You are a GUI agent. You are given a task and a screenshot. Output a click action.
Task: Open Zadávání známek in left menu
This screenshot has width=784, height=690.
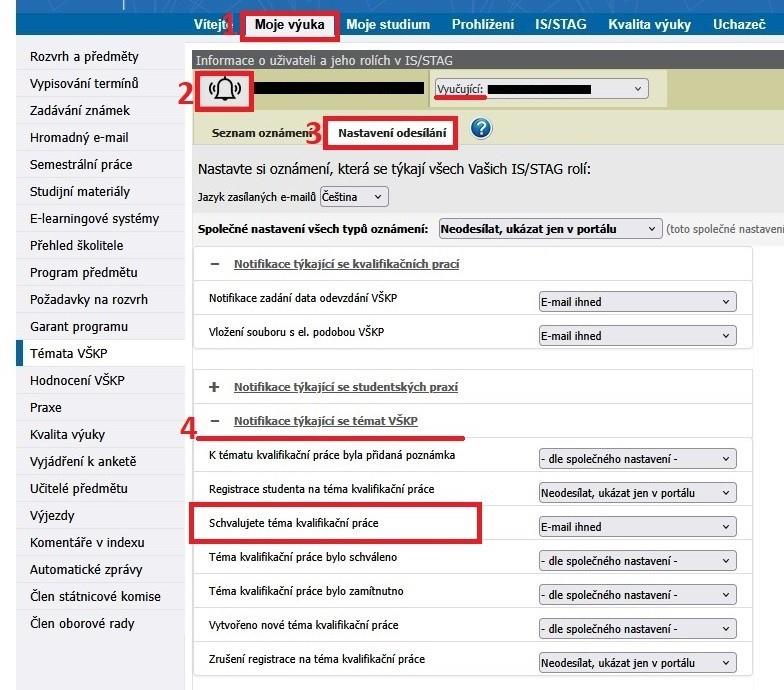click(80, 110)
